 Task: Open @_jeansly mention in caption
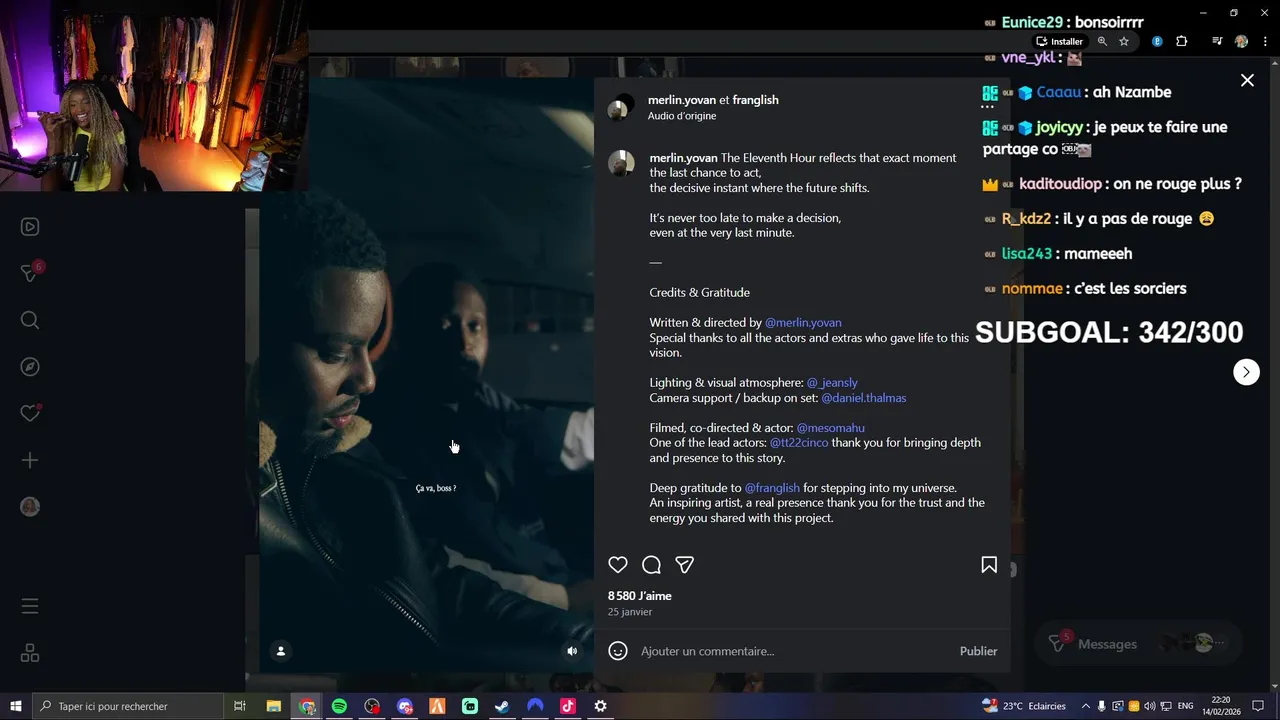coord(832,383)
